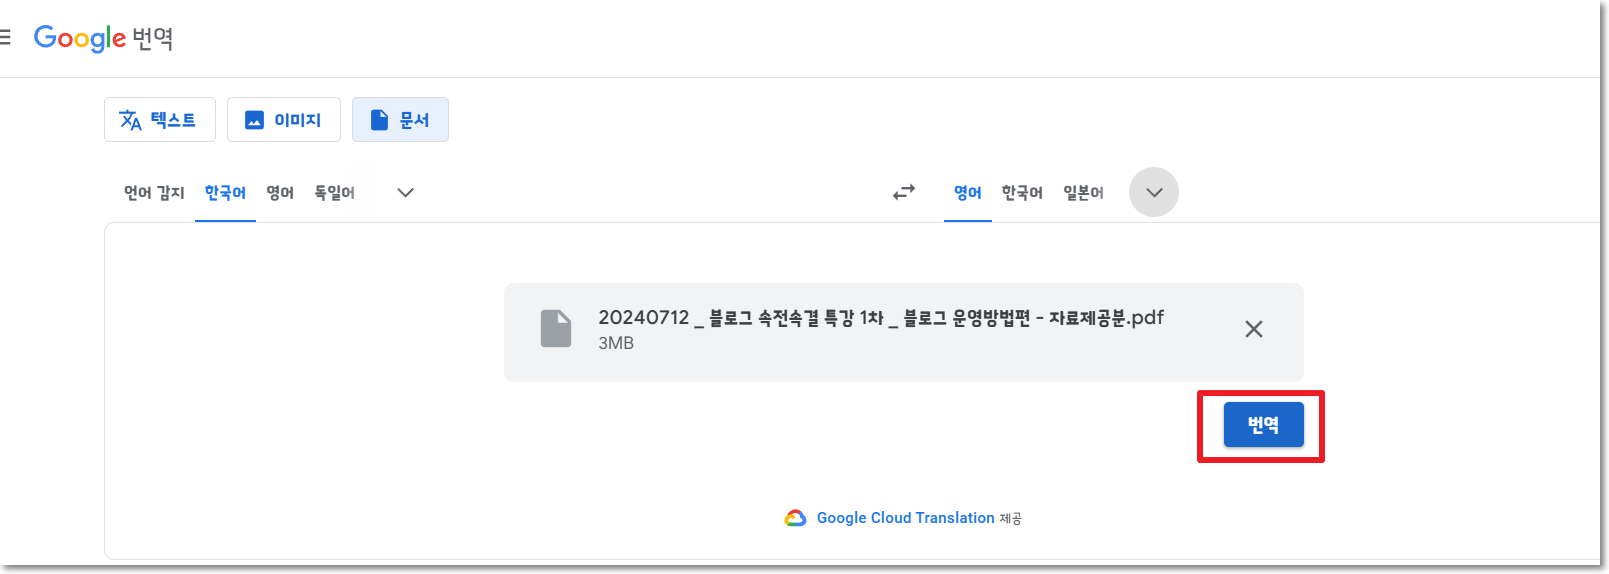The image size is (1609, 574).
Task: Select 한국어 as the target language
Action: tap(1022, 193)
